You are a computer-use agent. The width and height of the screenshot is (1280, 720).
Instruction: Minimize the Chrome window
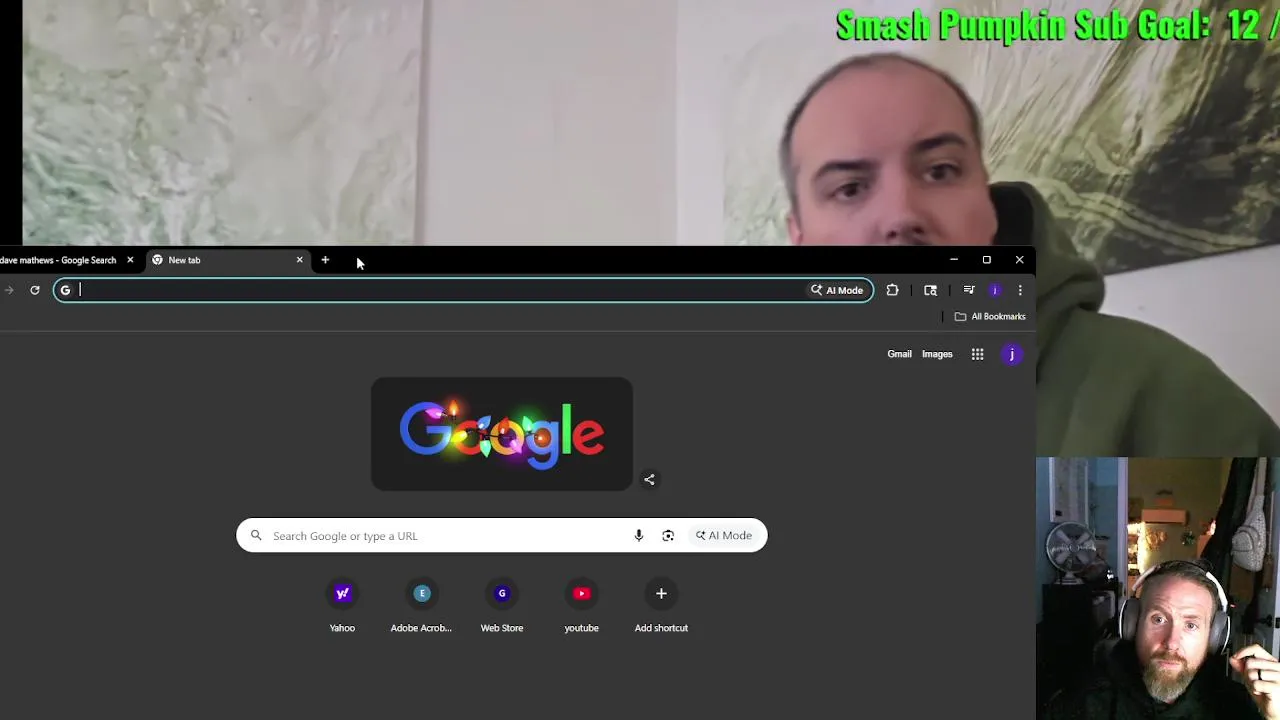pyautogui.click(x=954, y=260)
